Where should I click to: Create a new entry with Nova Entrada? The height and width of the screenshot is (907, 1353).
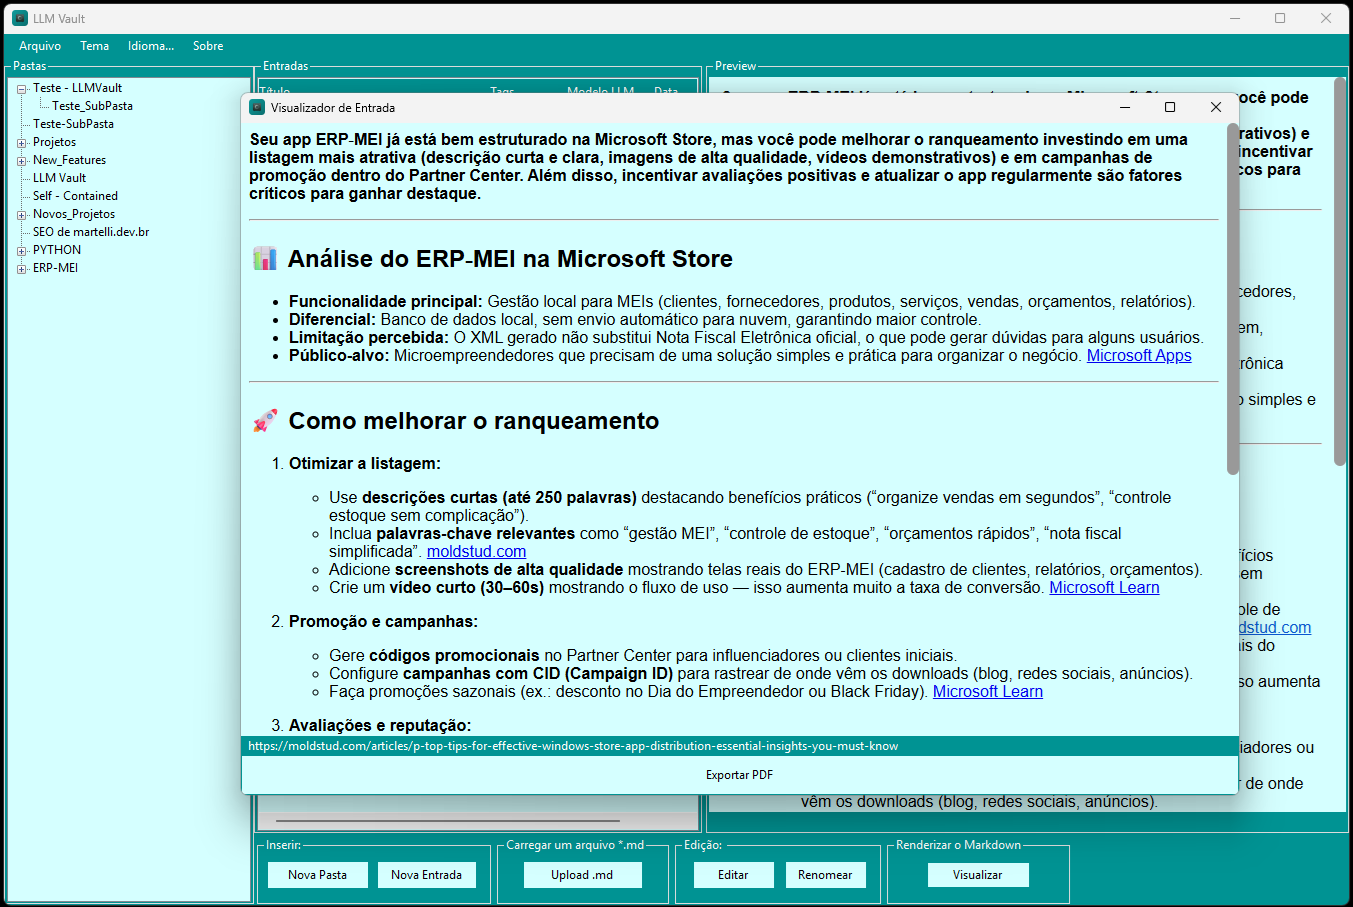click(x=427, y=875)
